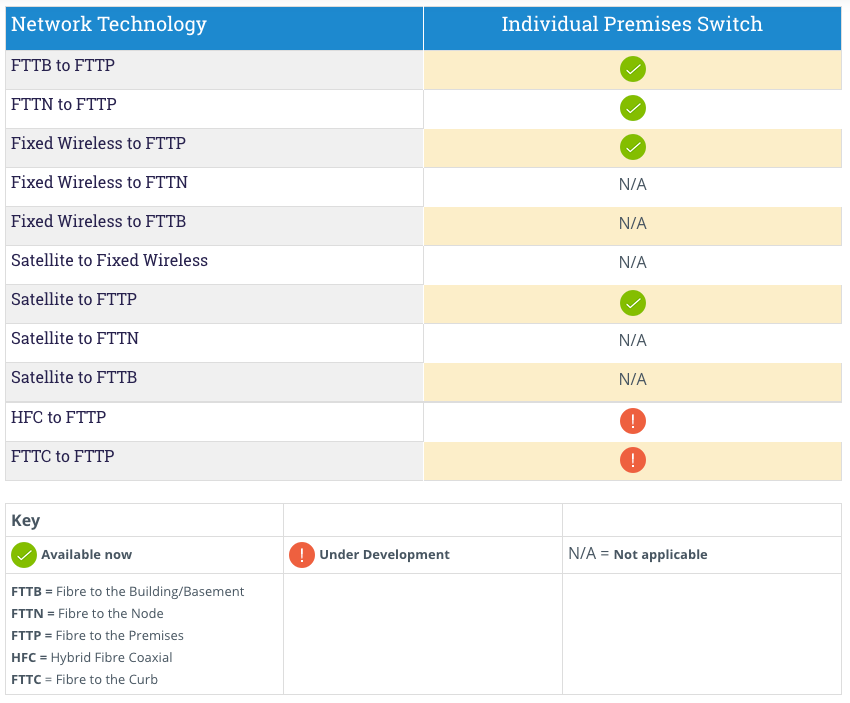Click the green checkmark for FTTB to FTTP
850x703 pixels.
click(x=632, y=69)
